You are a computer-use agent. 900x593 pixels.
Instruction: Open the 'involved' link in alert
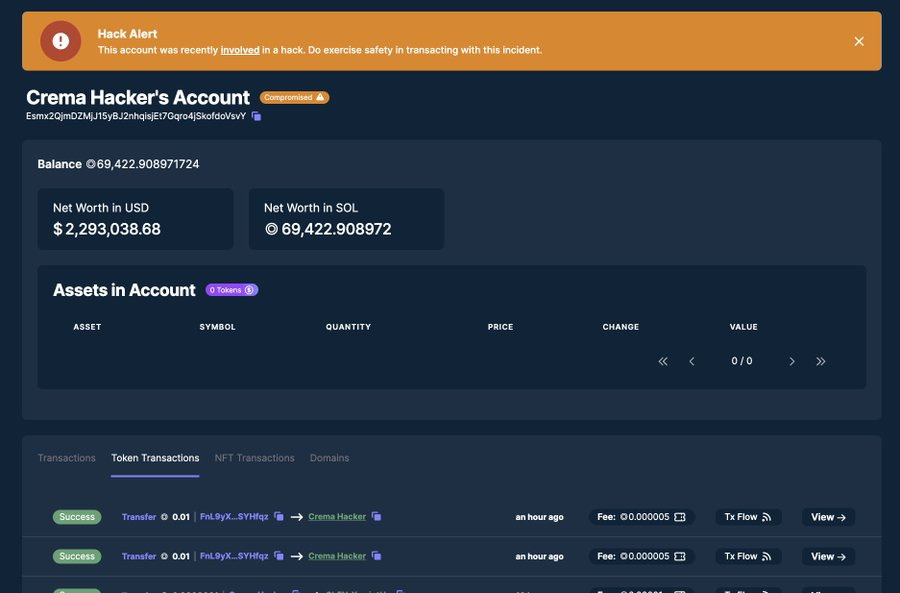click(240, 50)
